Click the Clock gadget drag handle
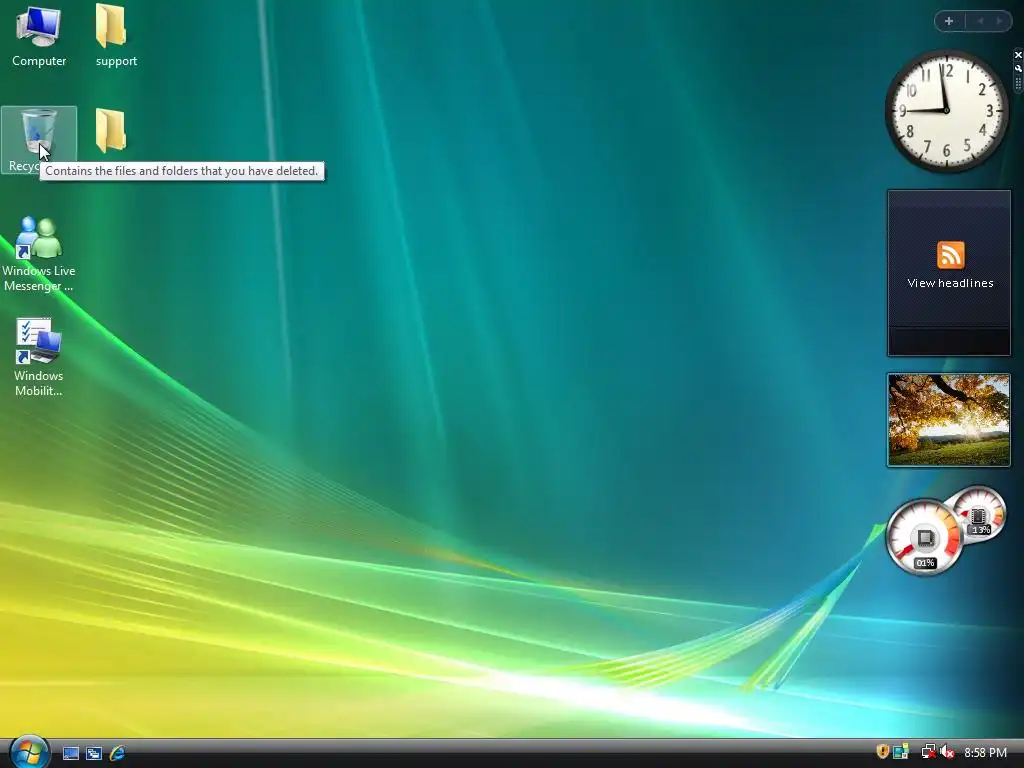Screen dimensions: 1024x768 click(1017, 84)
